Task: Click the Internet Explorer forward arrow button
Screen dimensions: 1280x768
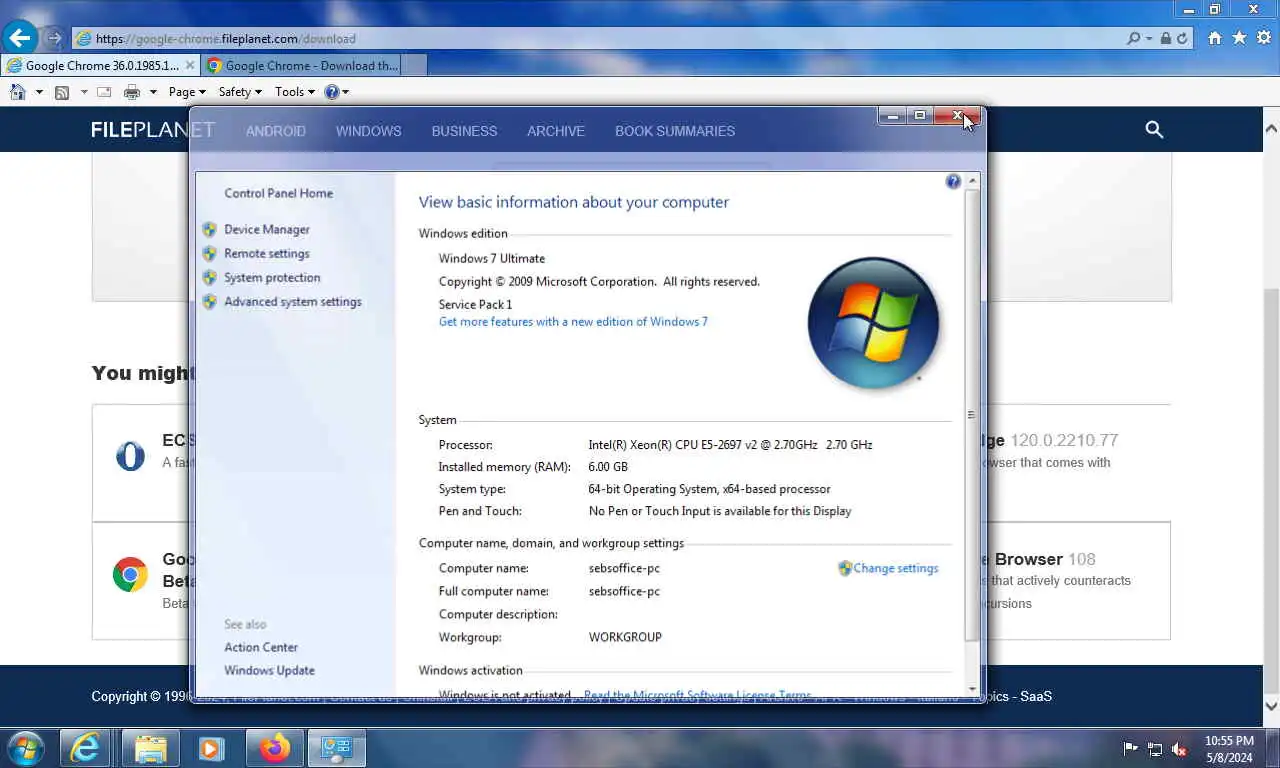Action: coord(55,39)
